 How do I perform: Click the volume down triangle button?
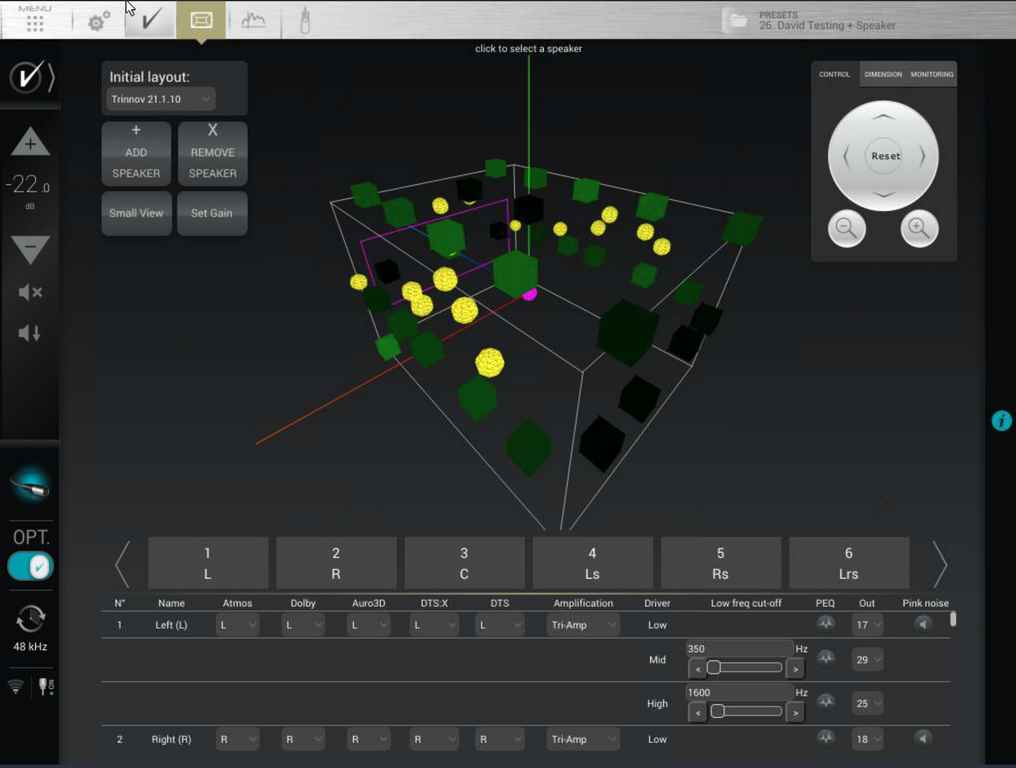[x=30, y=248]
